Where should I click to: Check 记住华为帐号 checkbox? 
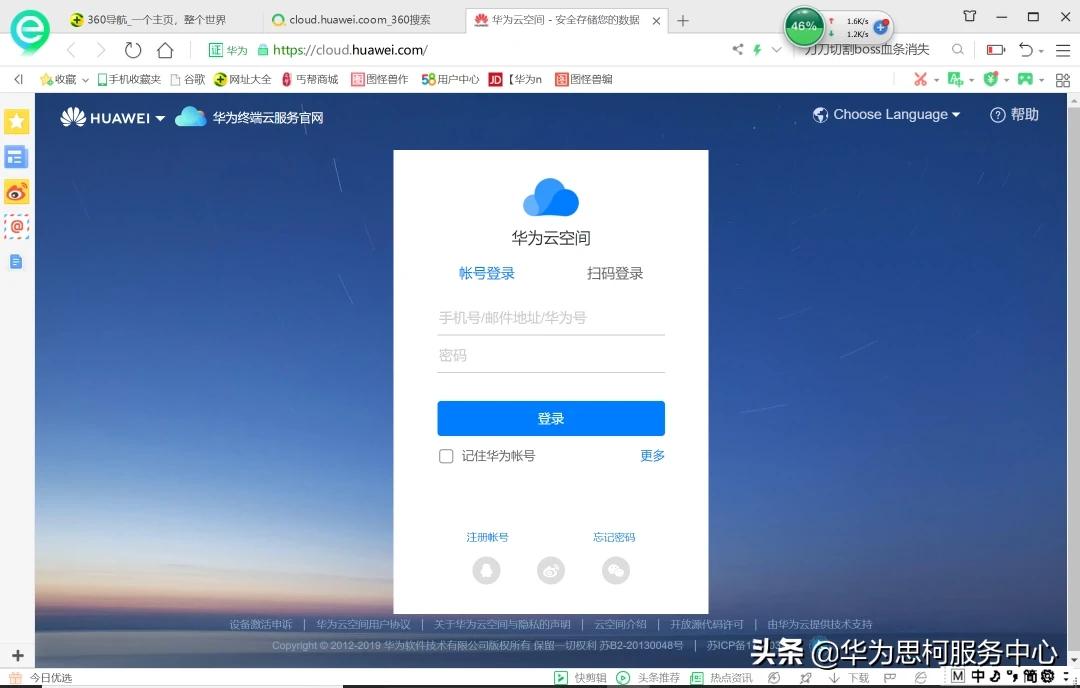point(446,456)
